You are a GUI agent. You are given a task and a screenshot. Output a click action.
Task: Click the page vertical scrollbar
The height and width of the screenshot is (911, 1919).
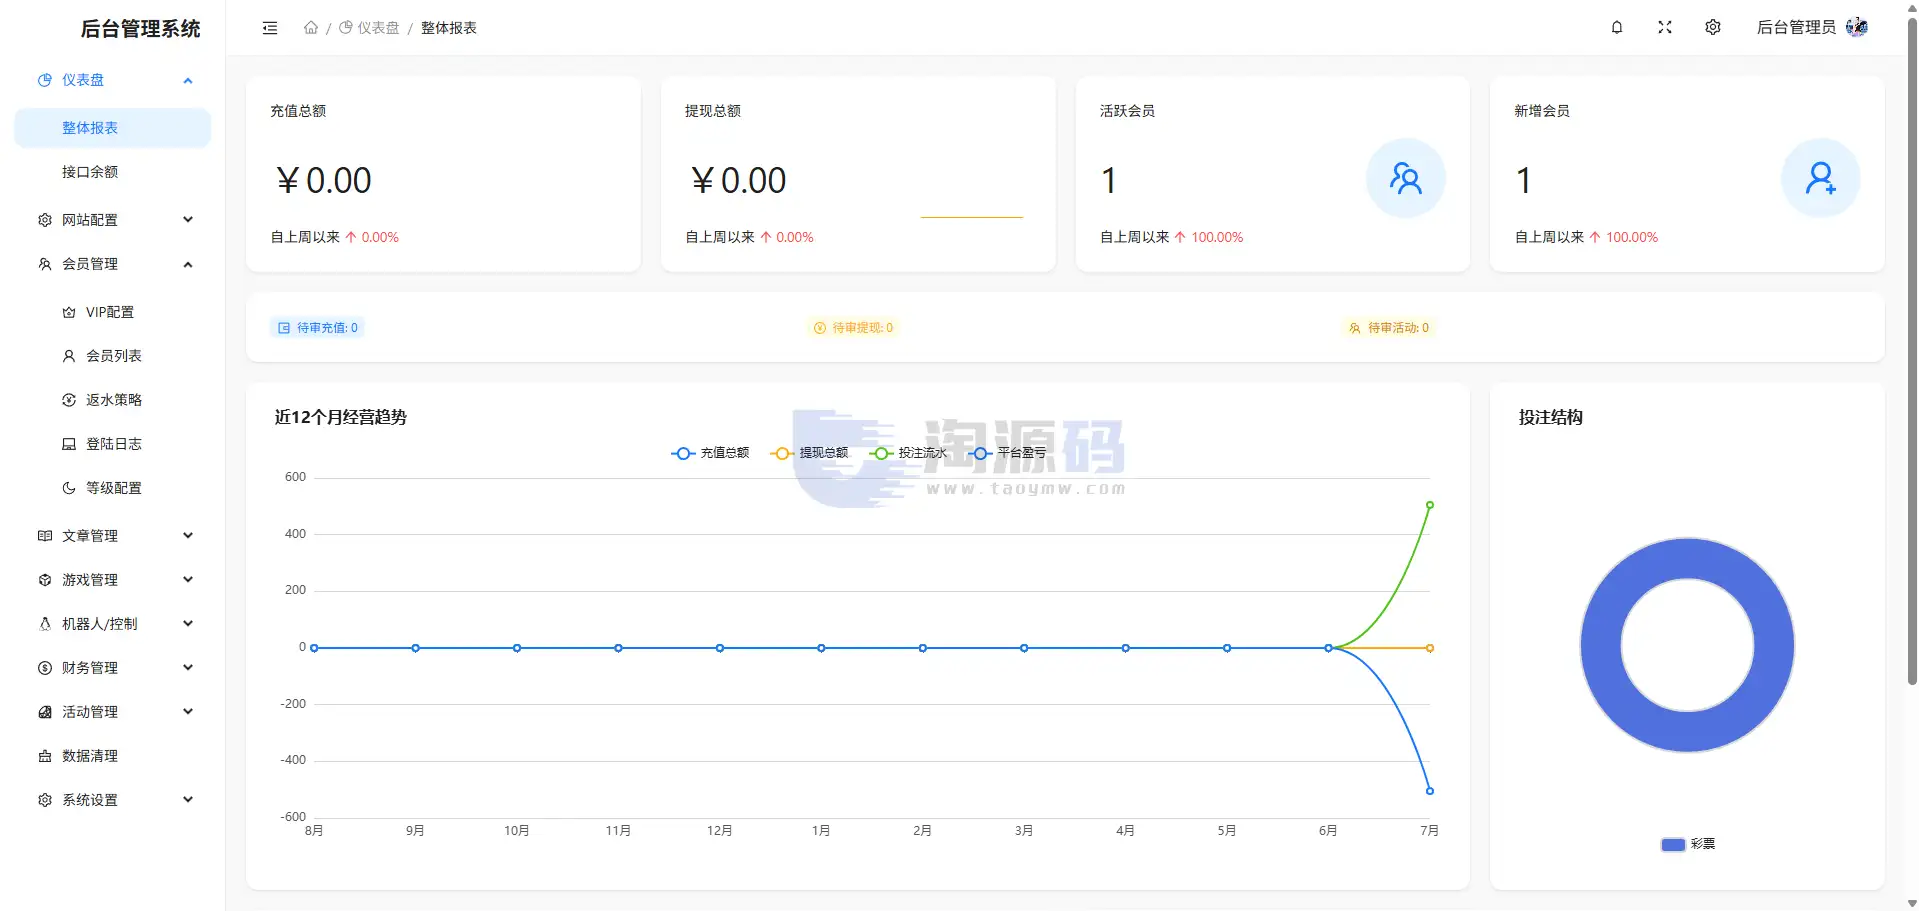tap(1912, 350)
